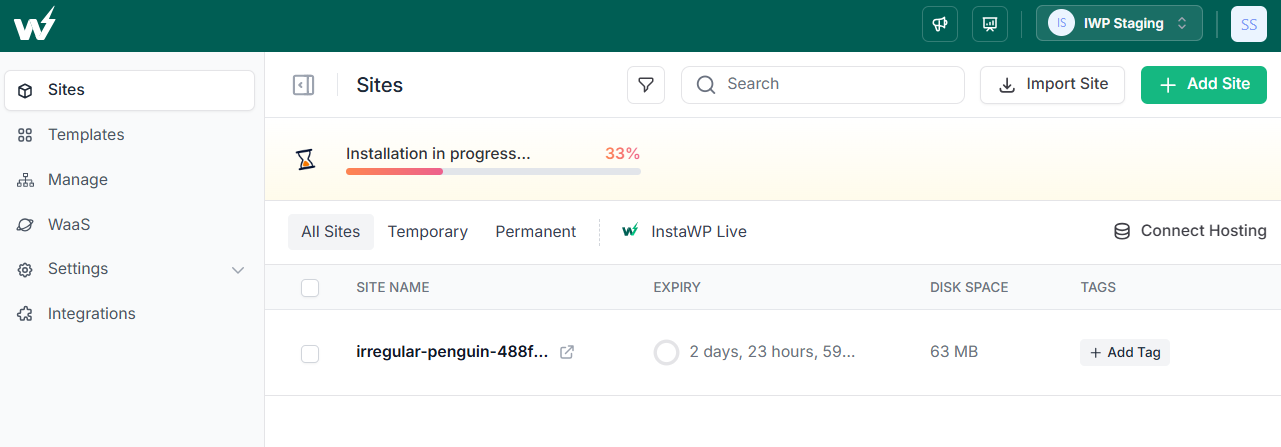Open the announcements megaphone icon
The image size is (1281, 447).
[940, 24]
